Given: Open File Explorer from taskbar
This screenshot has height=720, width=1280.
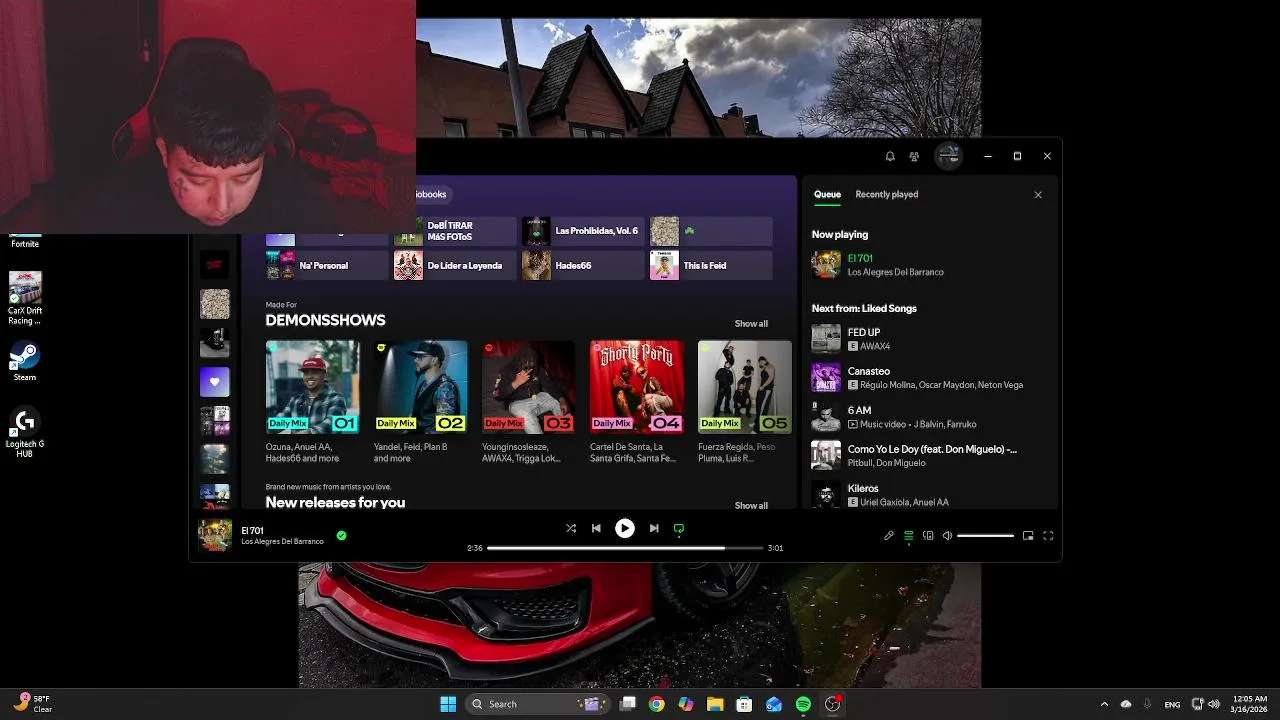Looking at the screenshot, I should [x=715, y=704].
